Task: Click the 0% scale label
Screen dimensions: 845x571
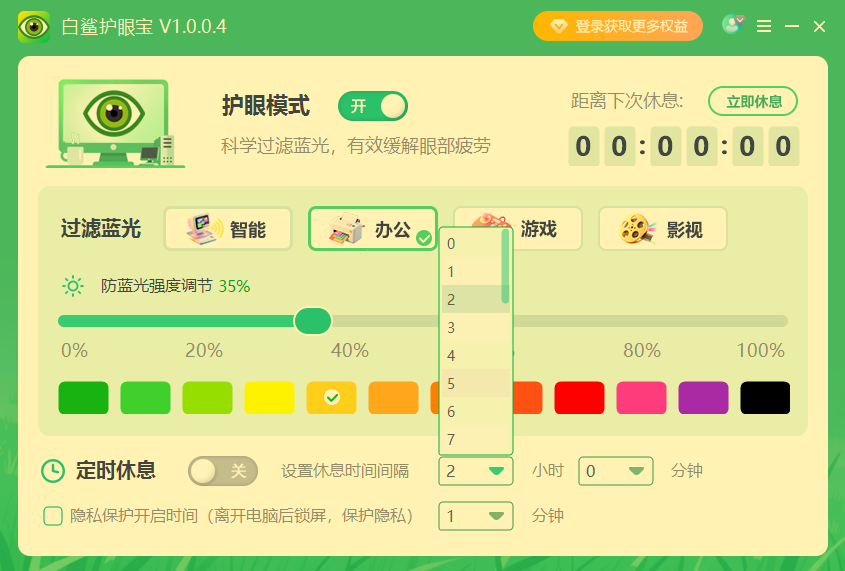Action: pyautogui.click(x=74, y=351)
